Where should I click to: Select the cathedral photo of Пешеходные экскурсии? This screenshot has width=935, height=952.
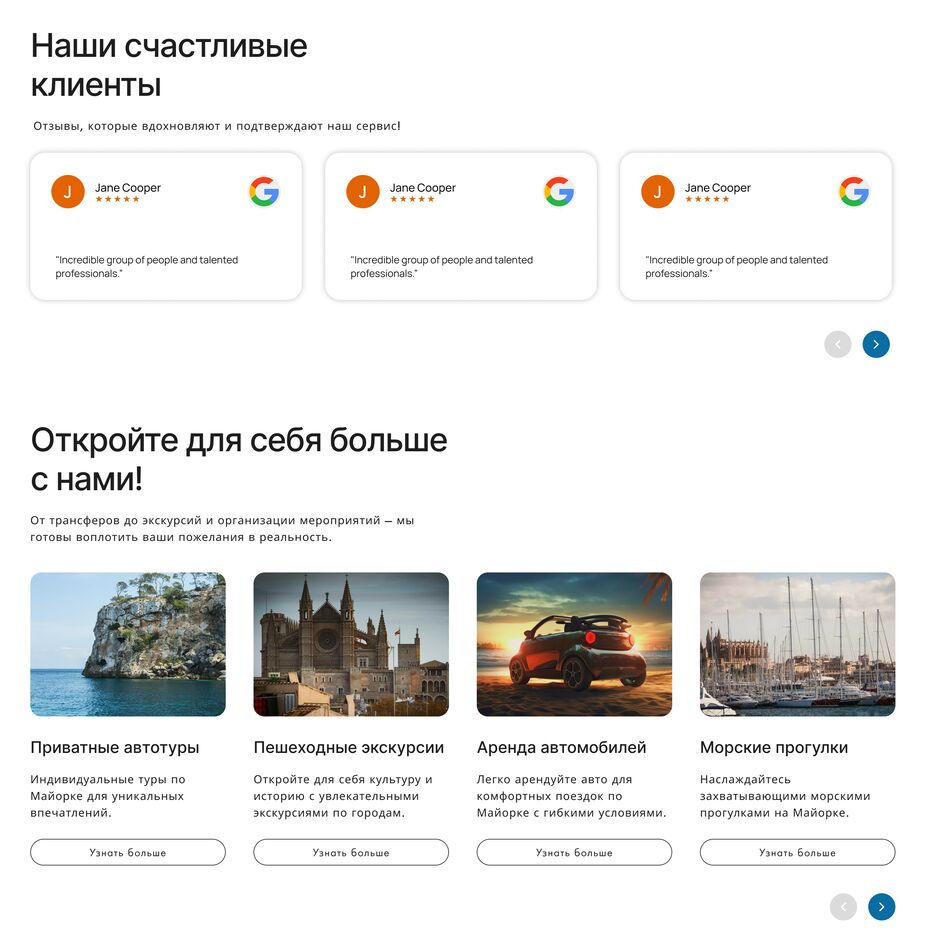(x=351, y=644)
